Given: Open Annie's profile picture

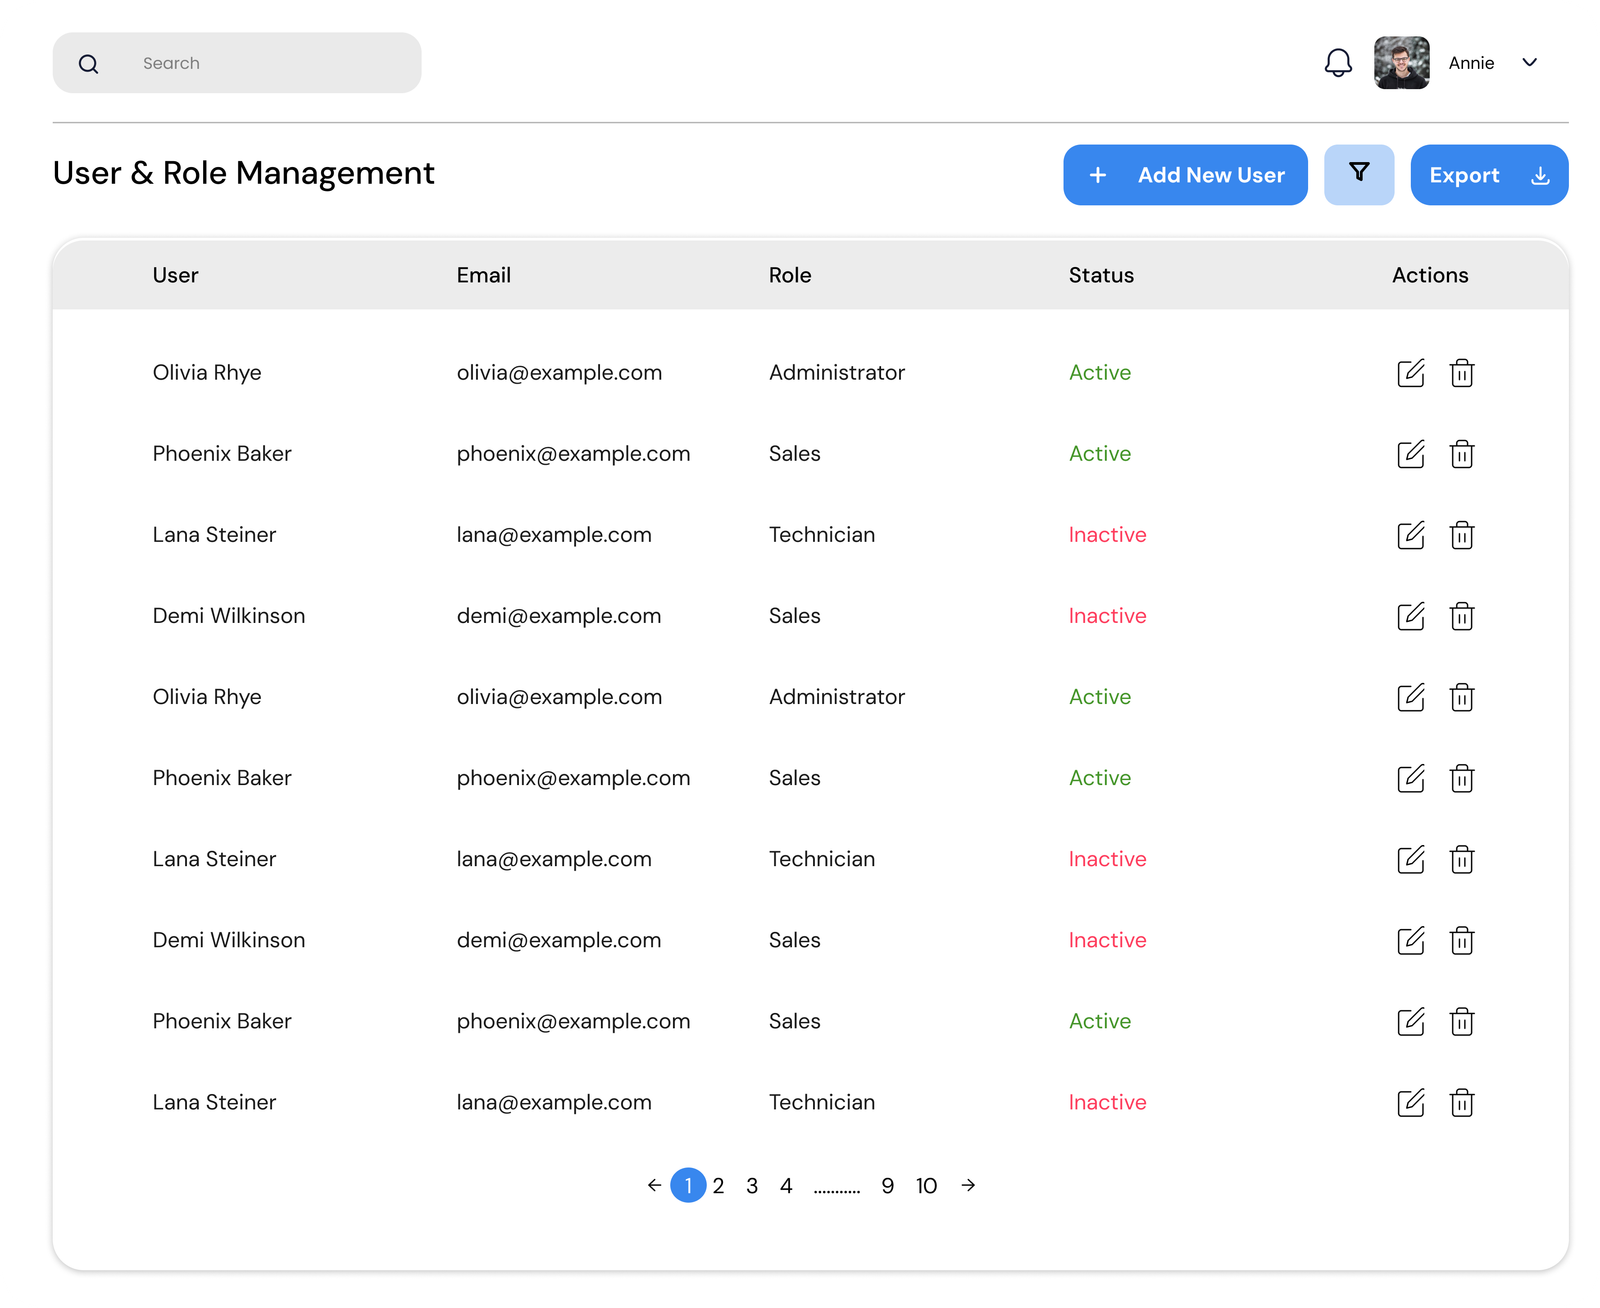Looking at the screenshot, I should tap(1401, 63).
